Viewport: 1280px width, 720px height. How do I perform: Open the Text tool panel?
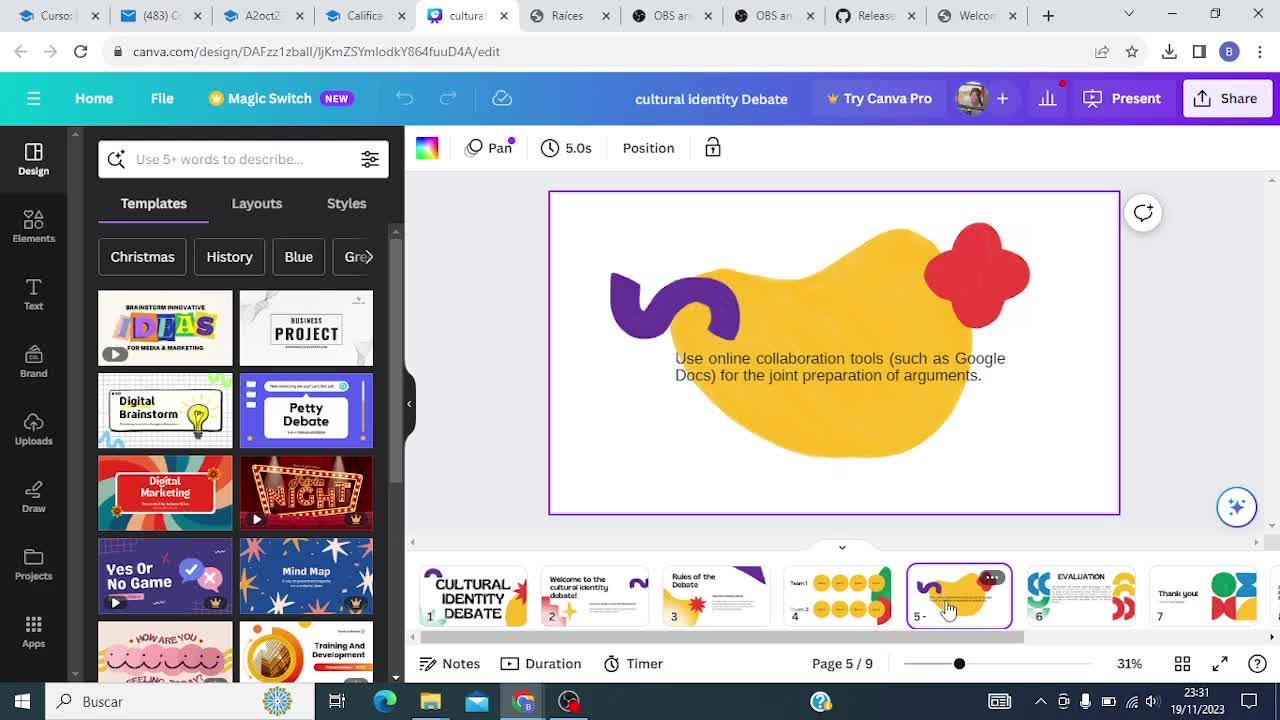33,294
